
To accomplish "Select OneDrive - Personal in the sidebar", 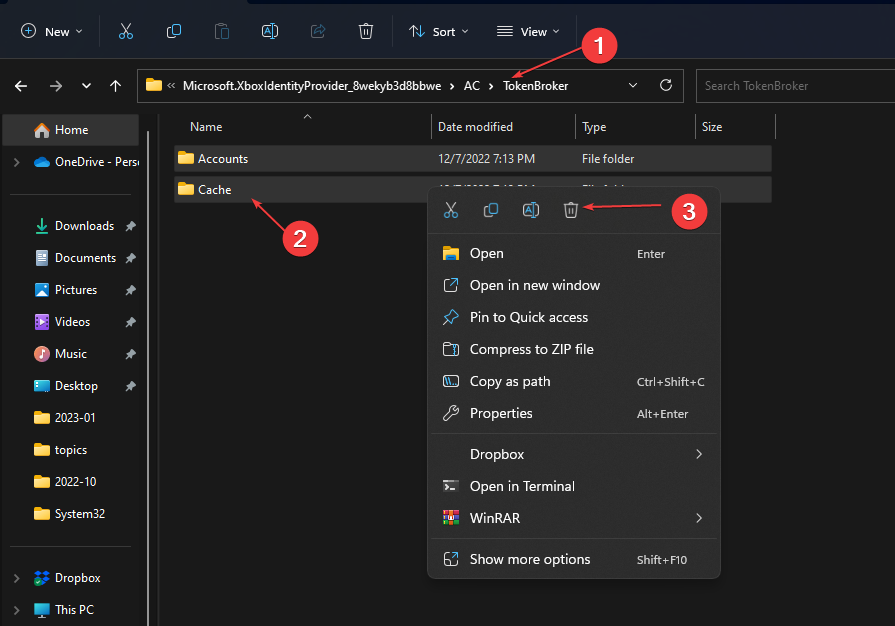I will pyautogui.click(x=86, y=162).
